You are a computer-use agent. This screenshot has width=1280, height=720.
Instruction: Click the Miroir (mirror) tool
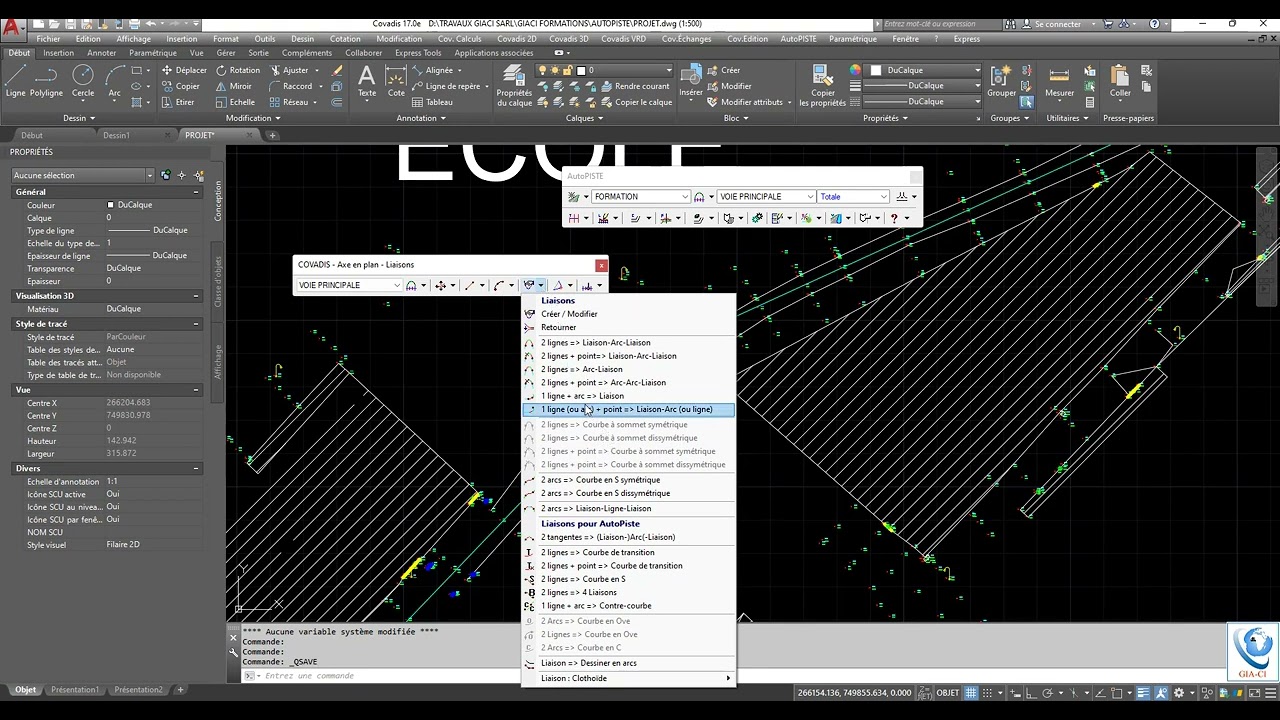coord(233,86)
